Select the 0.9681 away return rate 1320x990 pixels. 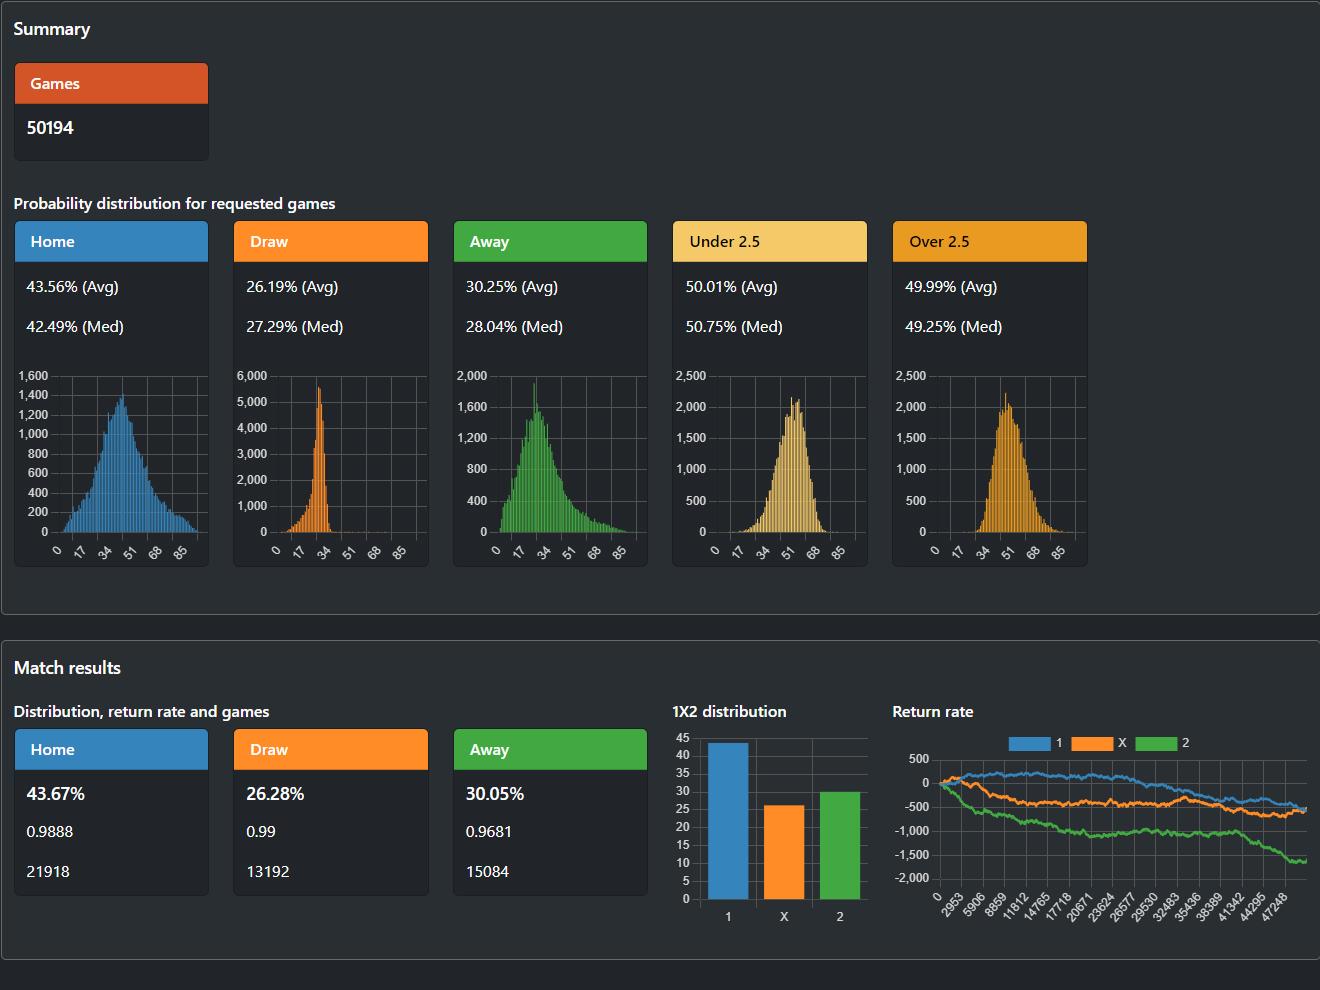pyautogui.click(x=489, y=832)
